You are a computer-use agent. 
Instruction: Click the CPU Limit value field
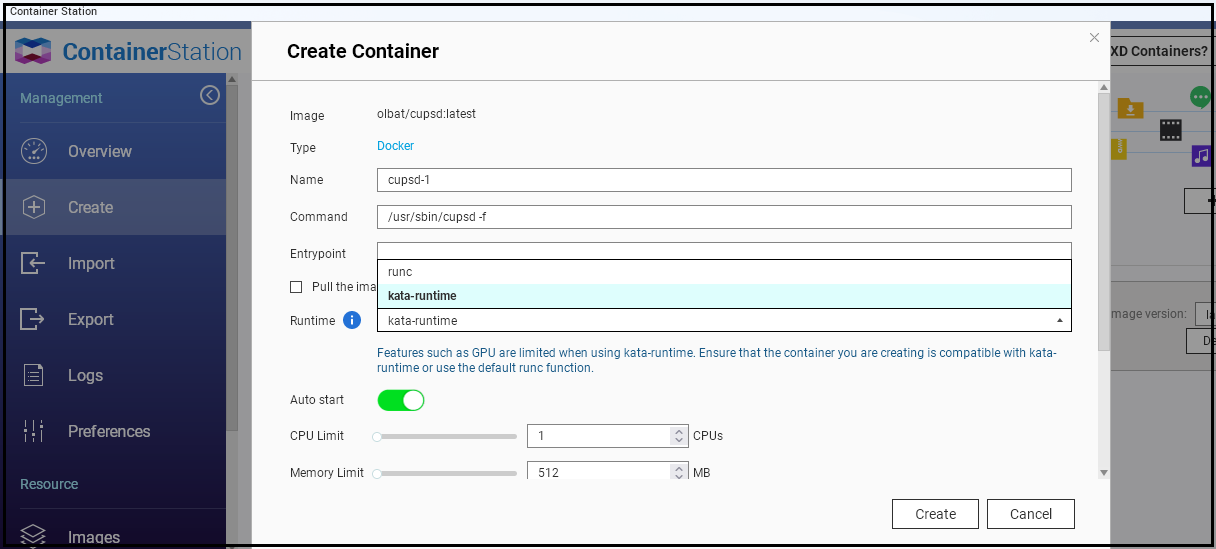(x=600, y=436)
